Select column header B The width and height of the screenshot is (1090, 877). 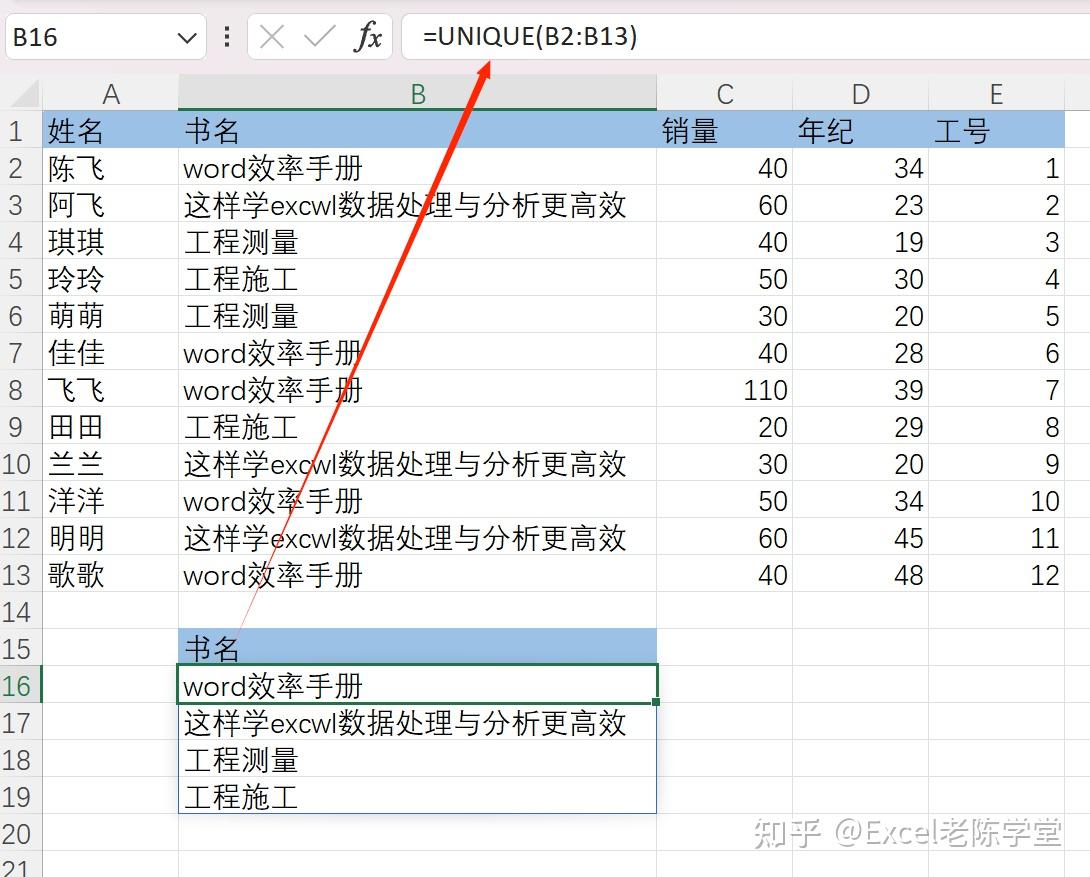click(x=417, y=93)
